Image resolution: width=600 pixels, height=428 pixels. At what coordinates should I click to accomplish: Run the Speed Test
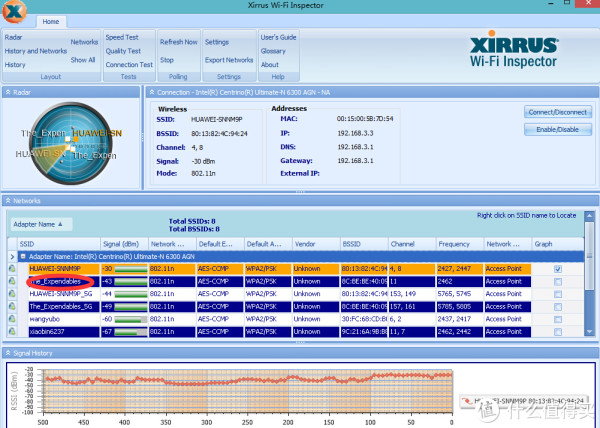pyautogui.click(x=122, y=37)
